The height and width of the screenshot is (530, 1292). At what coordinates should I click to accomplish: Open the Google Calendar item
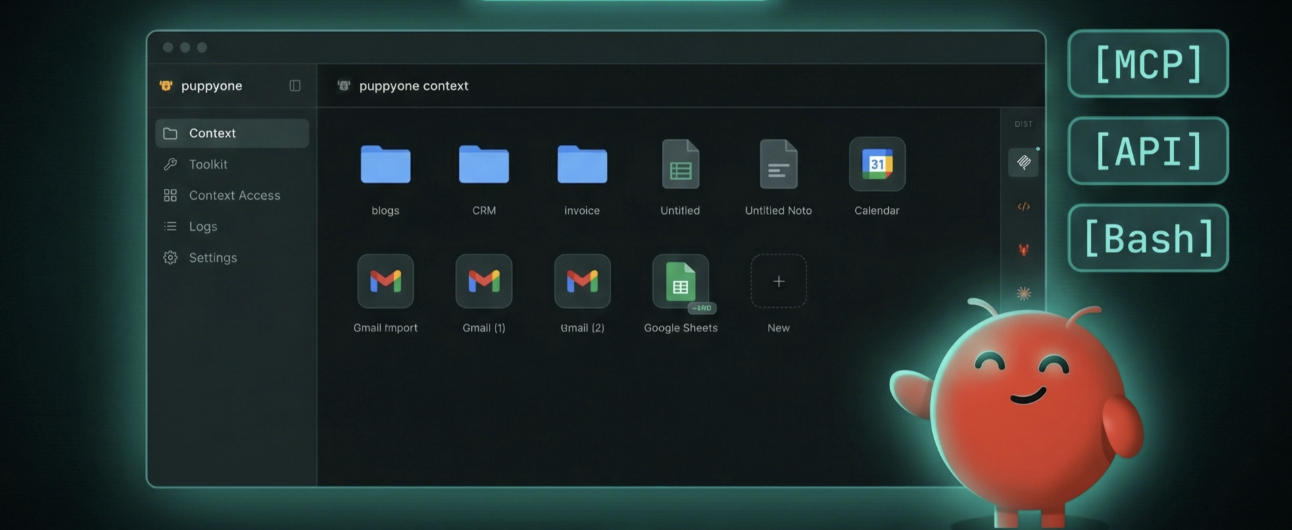click(x=877, y=165)
